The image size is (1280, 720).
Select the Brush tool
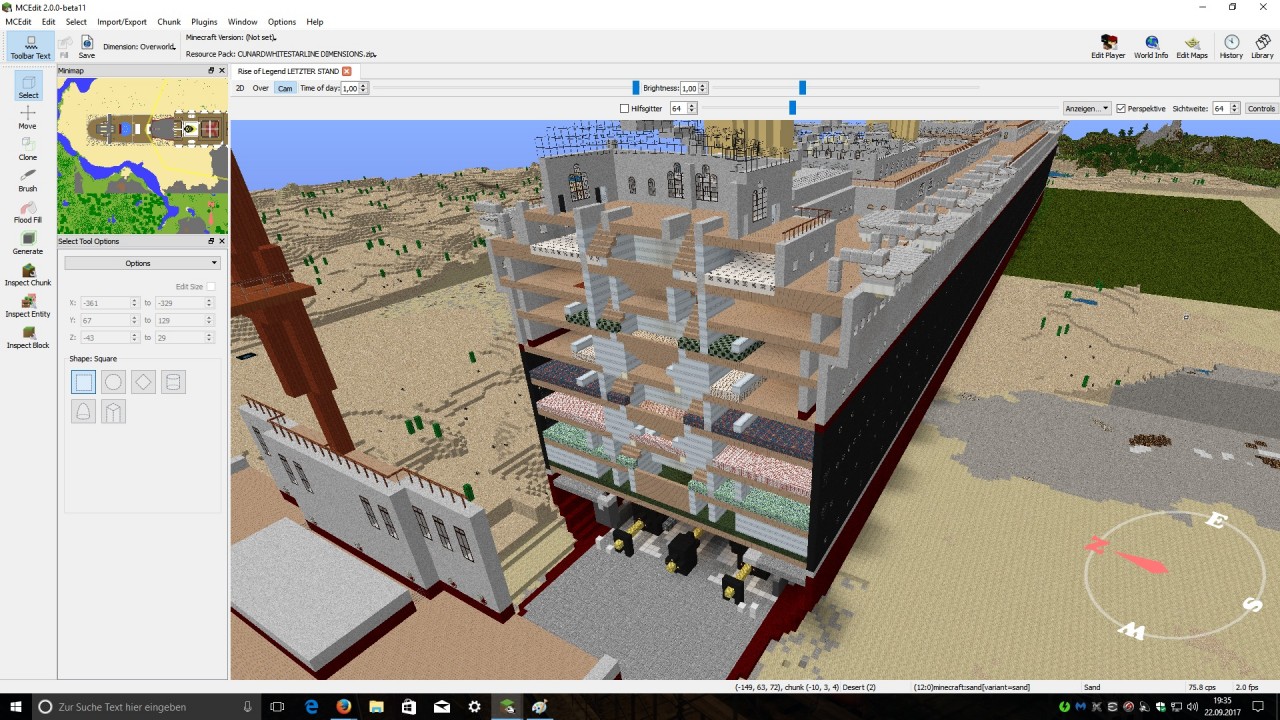(27, 180)
